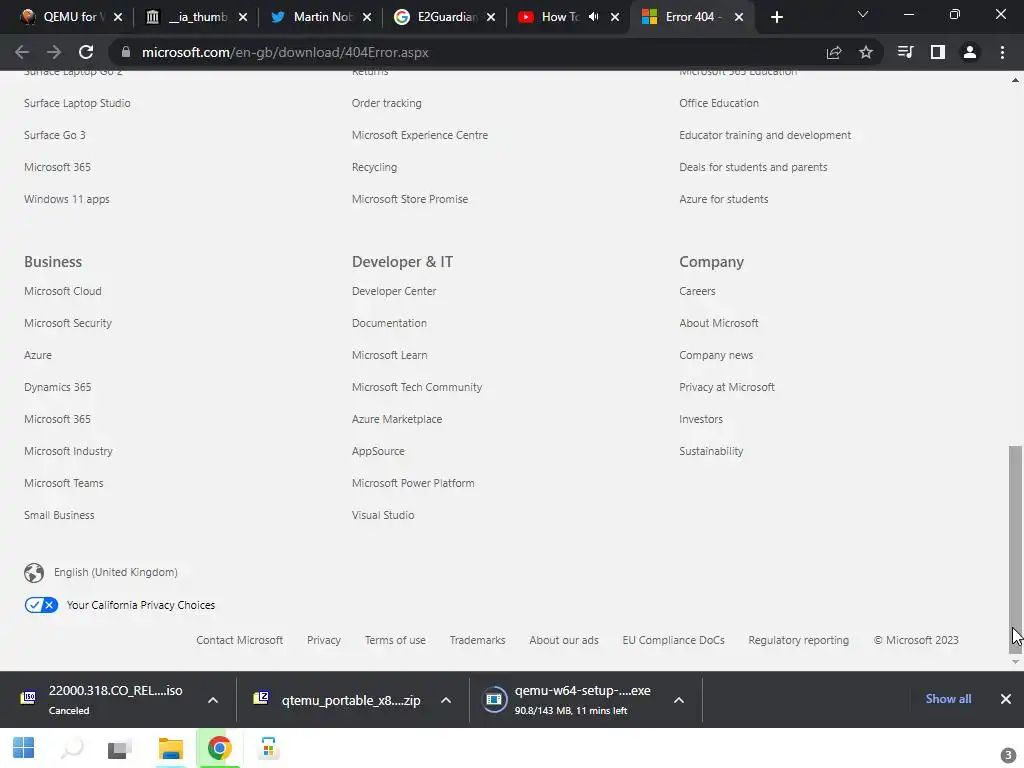Click scrollbar down arrow
This screenshot has width=1024, height=768.
1015,662
